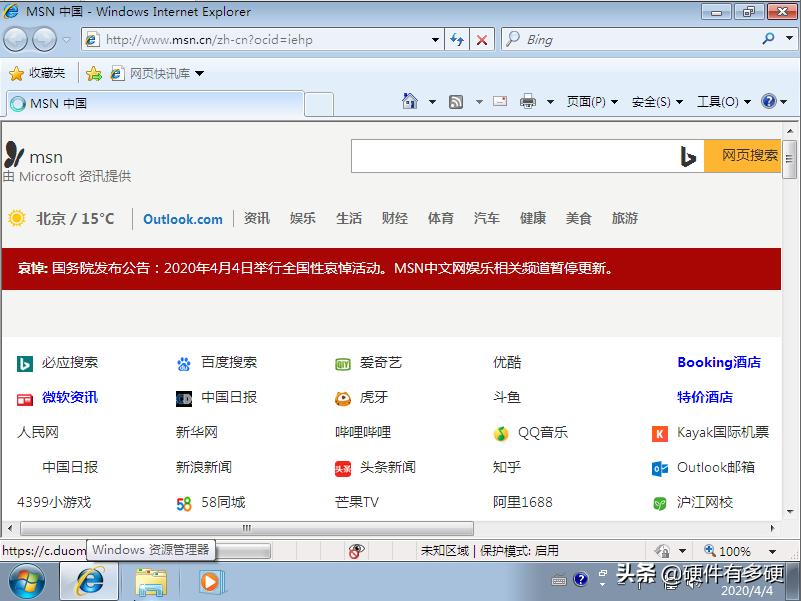Open Windows Media Player from the taskbar
Viewport: 801px width, 601px height.
(x=209, y=581)
